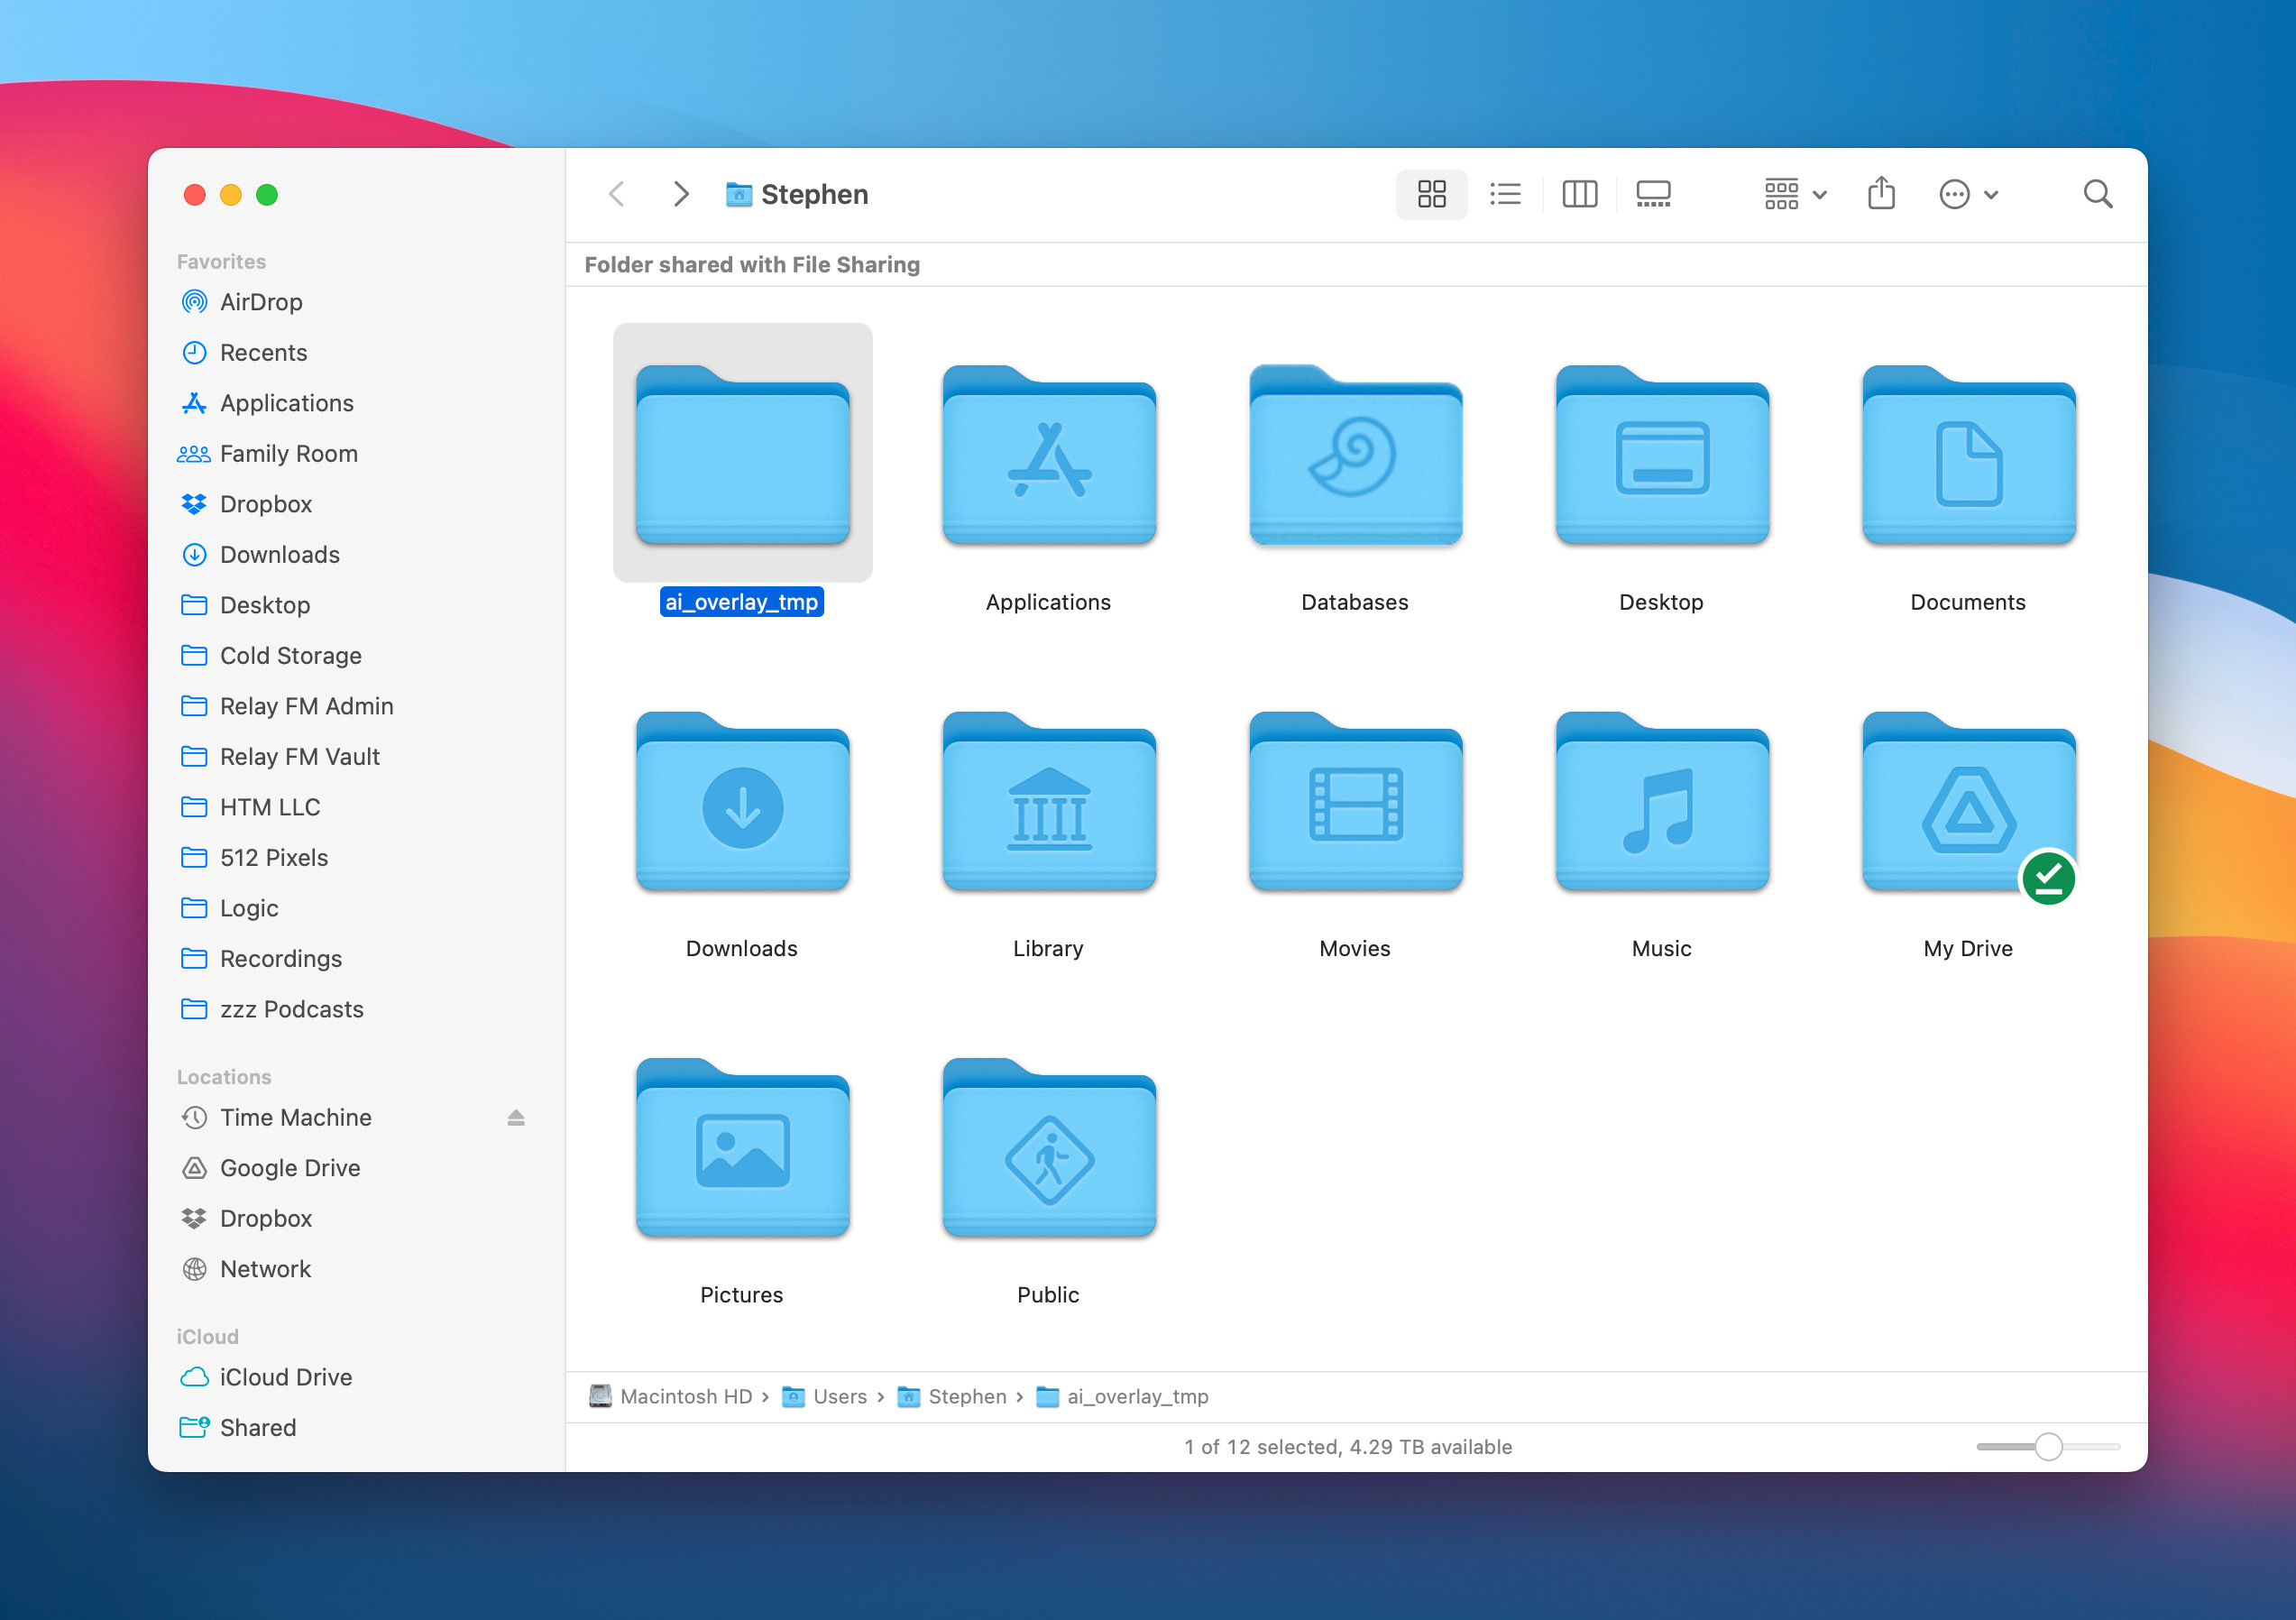Click the icon size slider
2296x1620 pixels.
coord(2047,1446)
